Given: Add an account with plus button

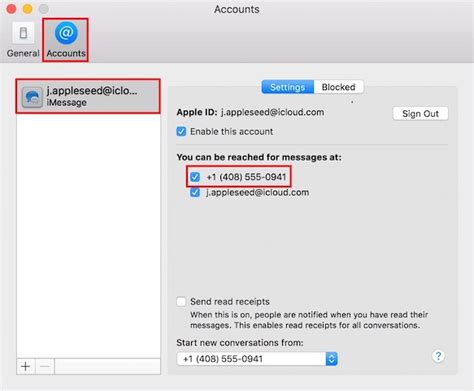Looking at the screenshot, I should [26, 366].
